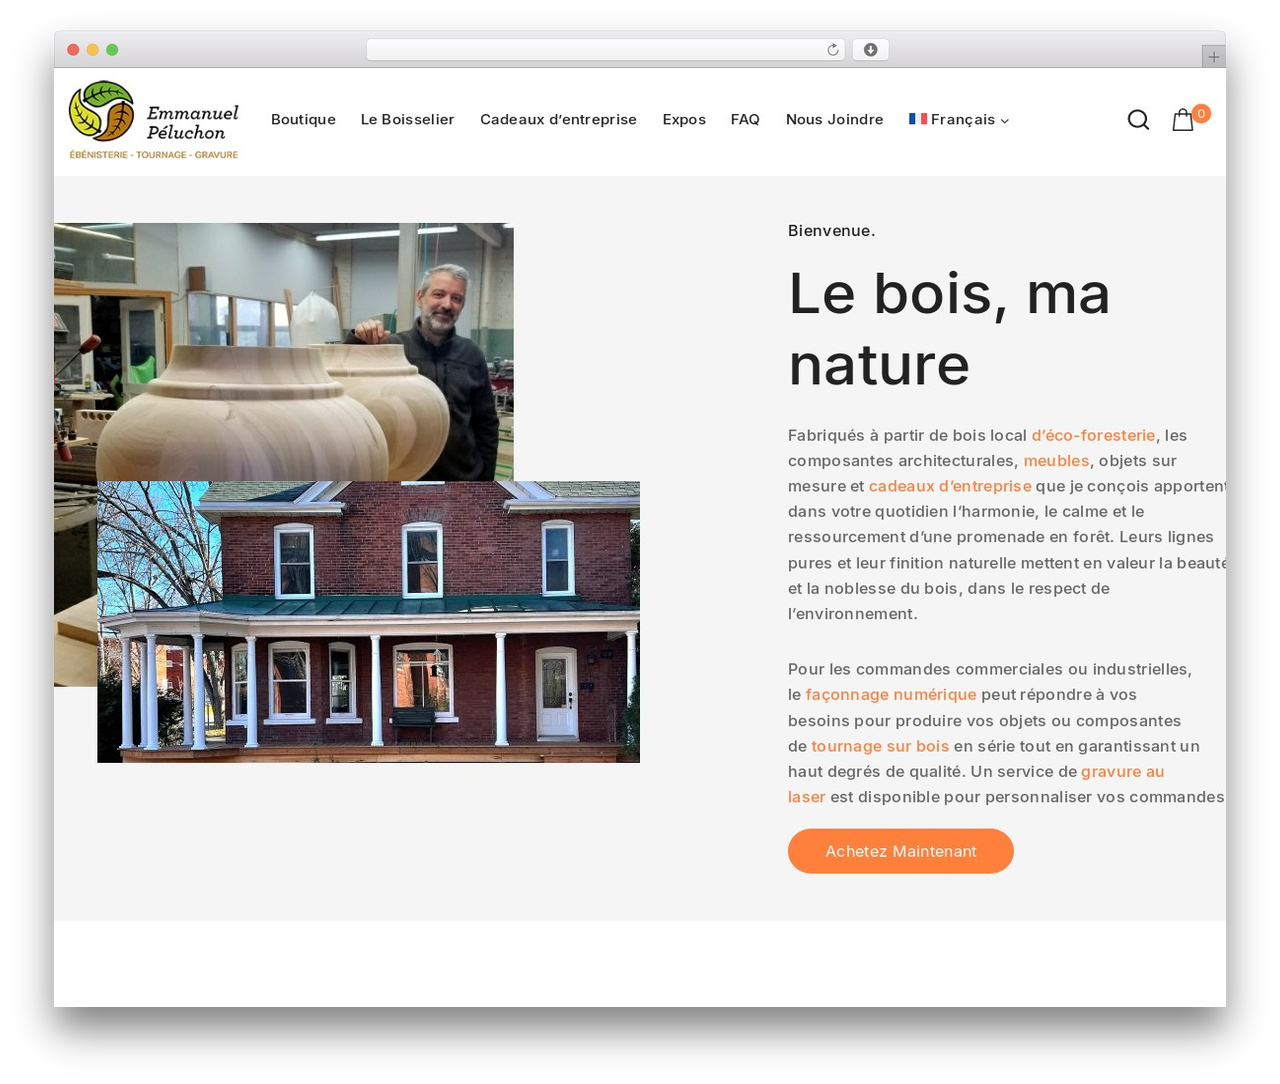Expand the Français language dropdown
Image resolution: width=1280 pixels, height=1084 pixels.
(x=959, y=120)
